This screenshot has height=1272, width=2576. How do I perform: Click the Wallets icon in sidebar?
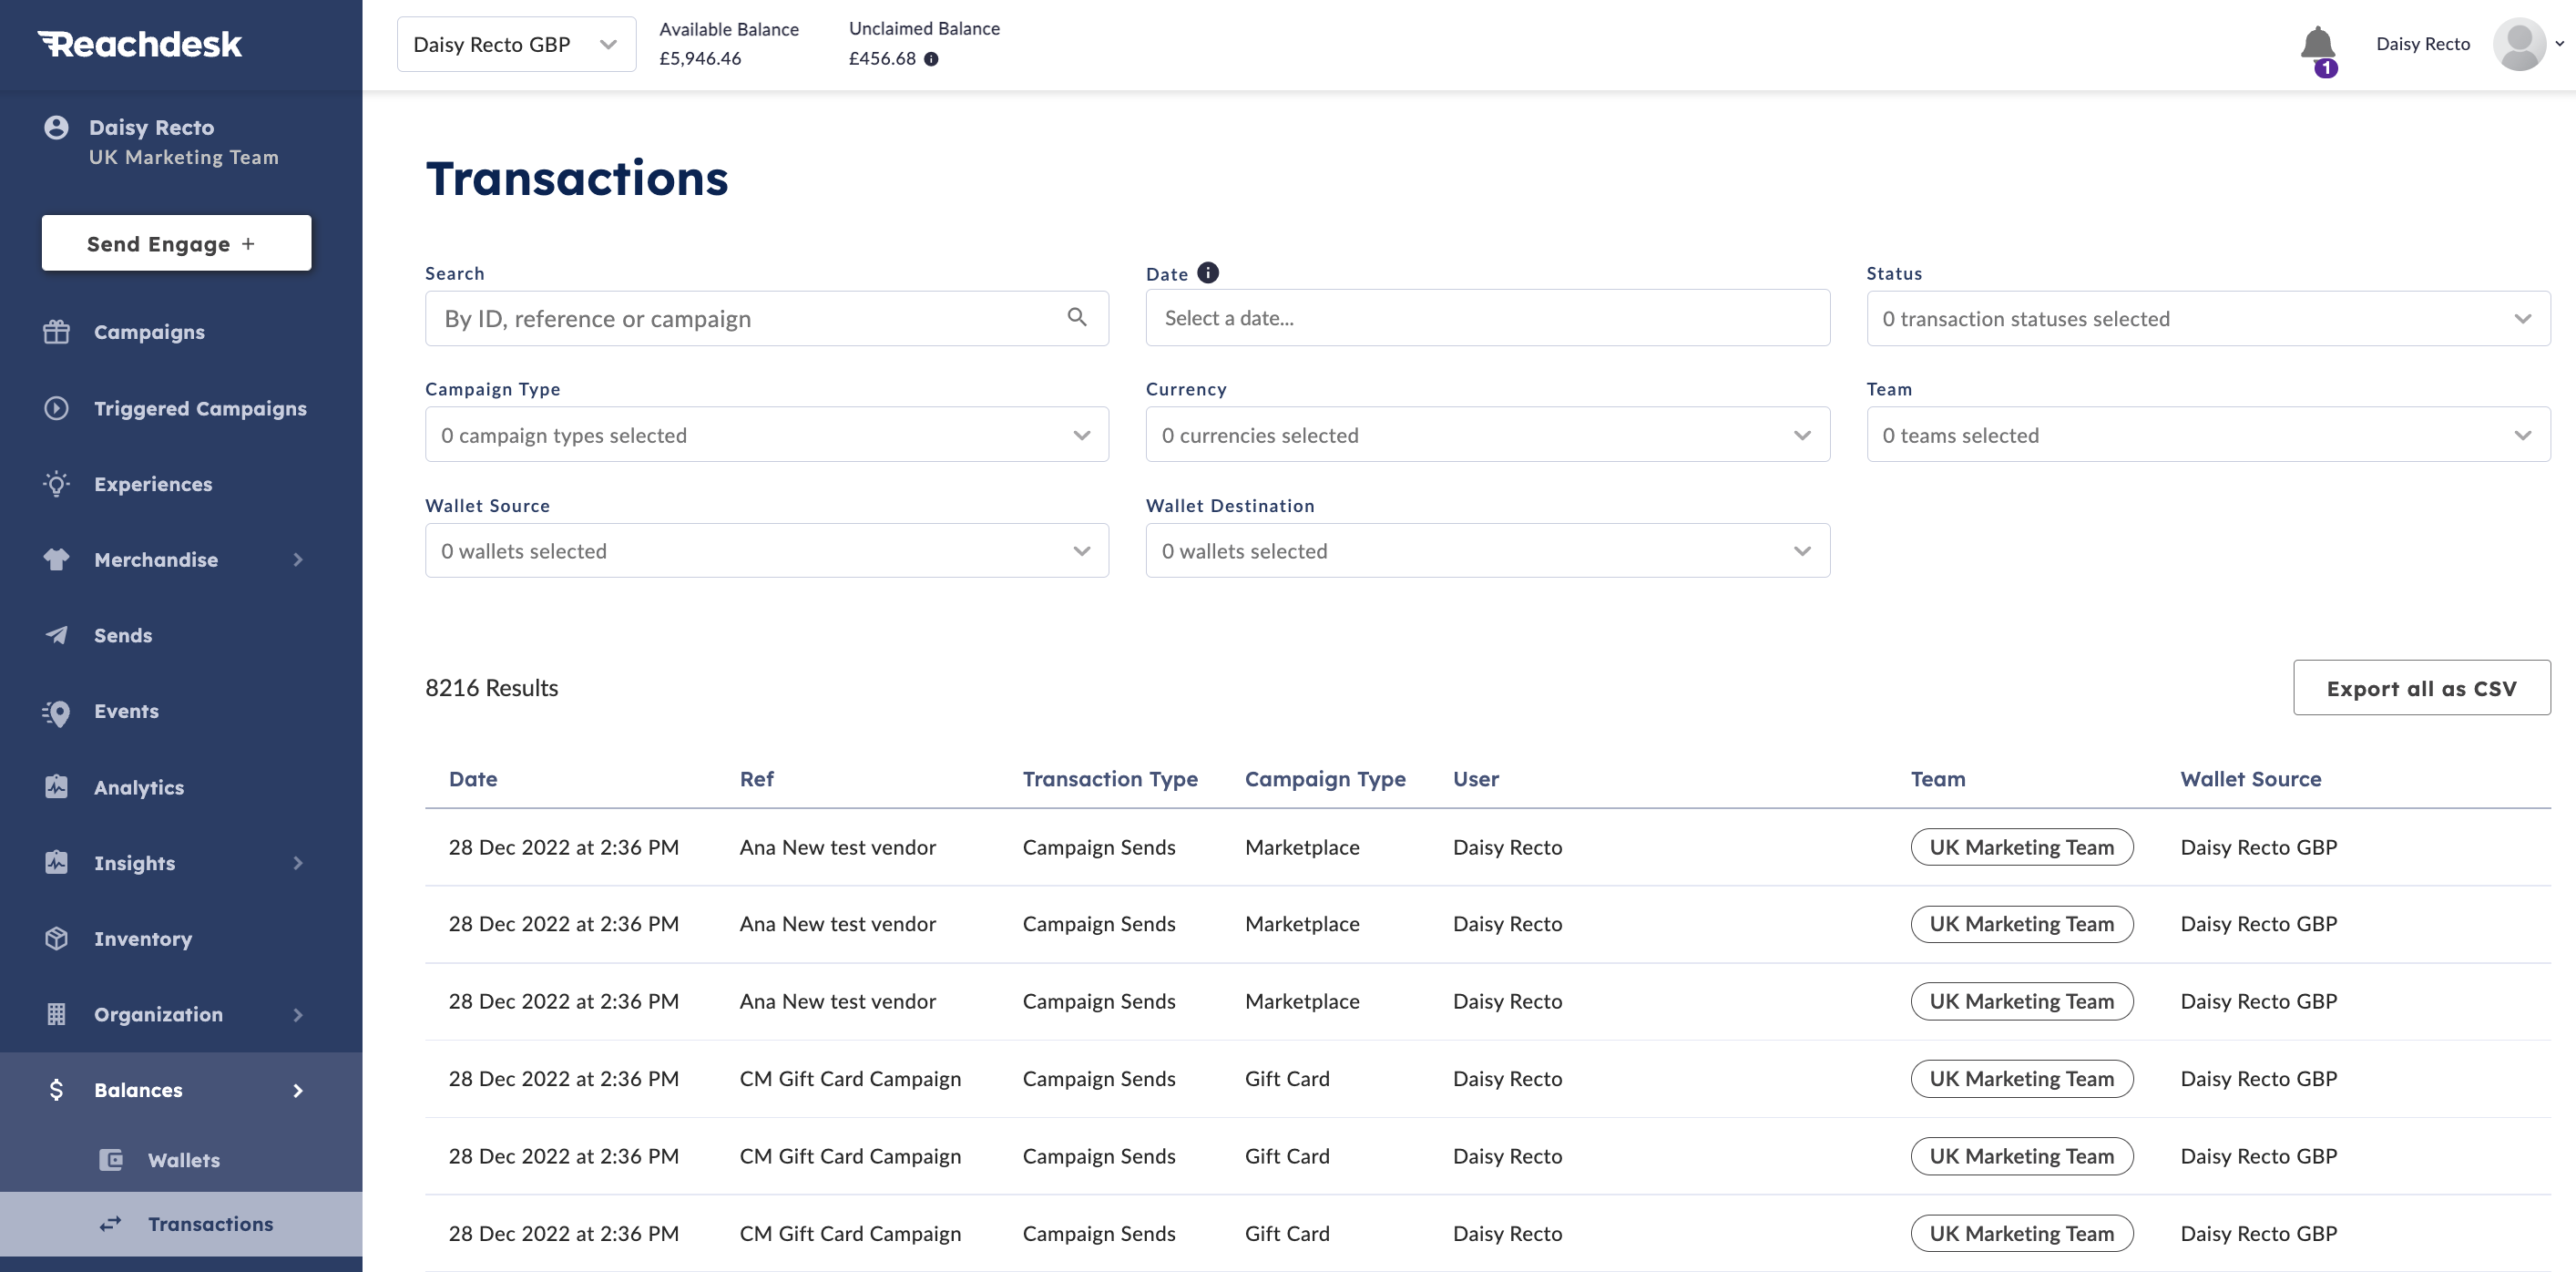pos(110,1160)
